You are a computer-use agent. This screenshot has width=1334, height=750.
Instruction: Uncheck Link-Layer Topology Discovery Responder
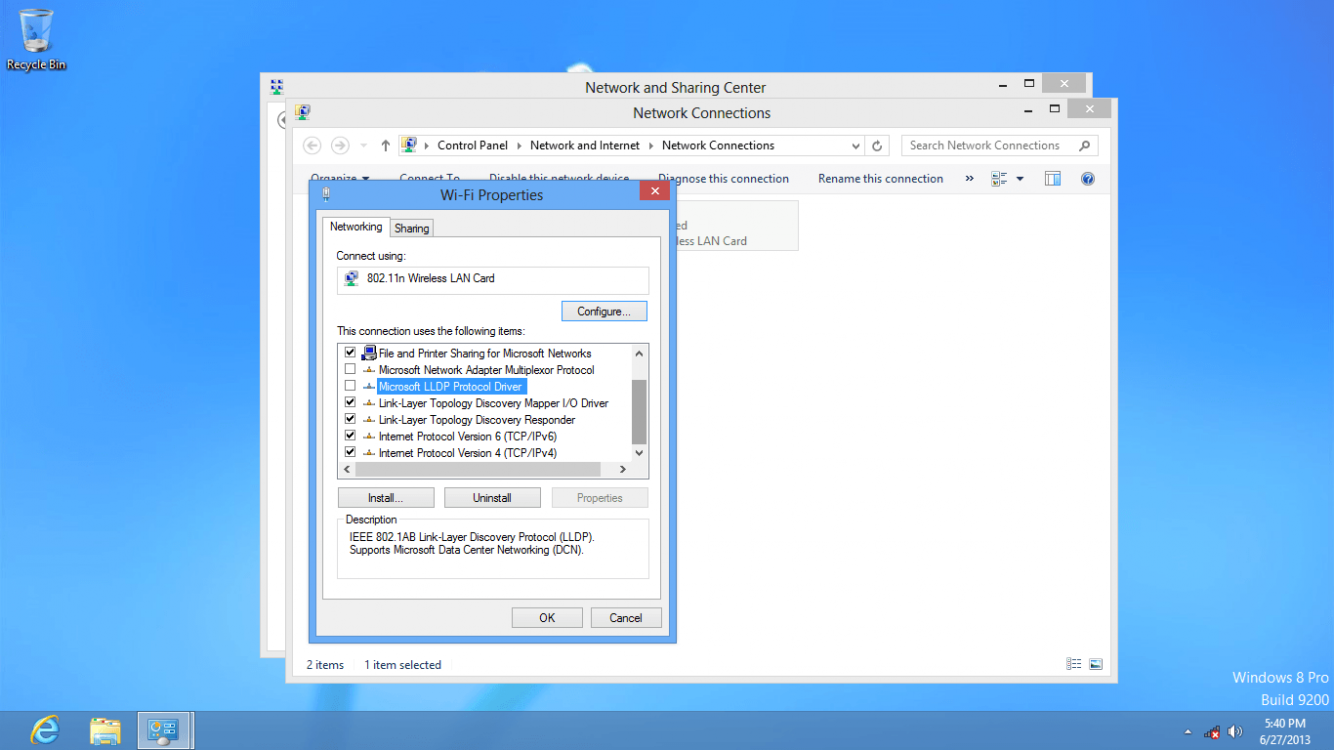350,420
